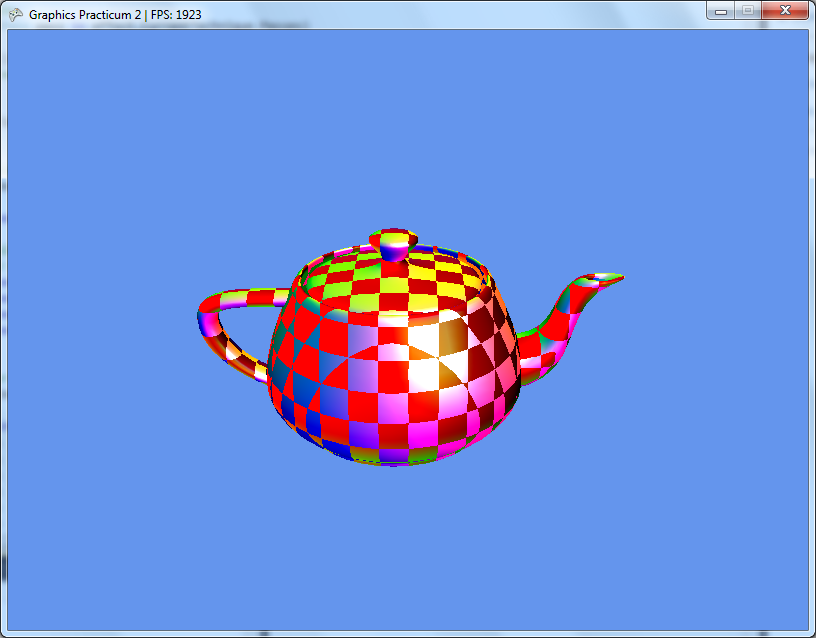
Task: Click the application icon in the title bar
Action: coord(16,14)
